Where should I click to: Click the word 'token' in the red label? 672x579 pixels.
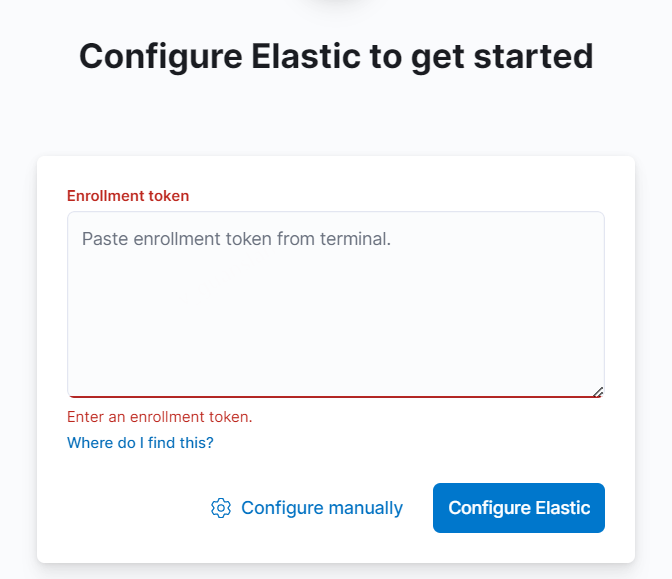click(169, 196)
